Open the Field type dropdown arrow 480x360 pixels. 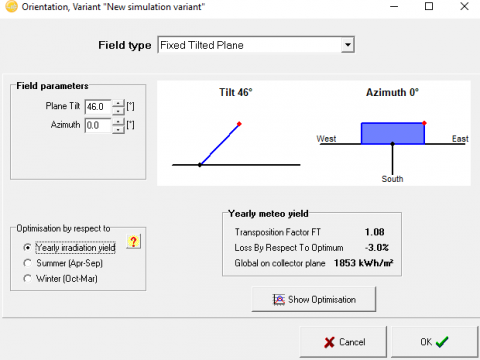(x=347, y=45)
